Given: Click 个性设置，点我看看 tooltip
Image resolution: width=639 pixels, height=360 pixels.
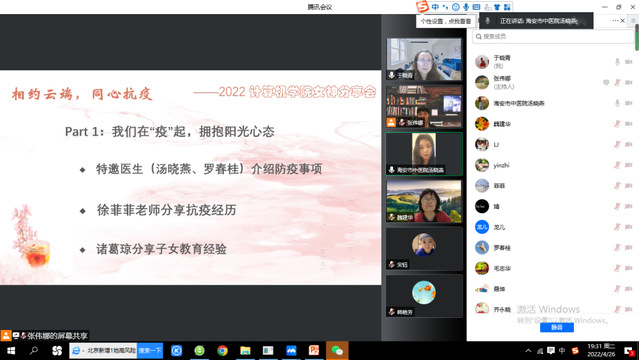Looking at the screenshot, I should [x=445, y=21].
